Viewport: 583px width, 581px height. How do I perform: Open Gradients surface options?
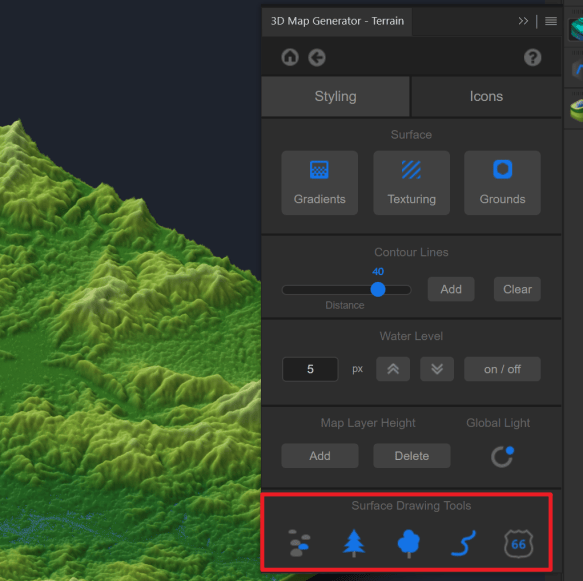coord(319,183)
